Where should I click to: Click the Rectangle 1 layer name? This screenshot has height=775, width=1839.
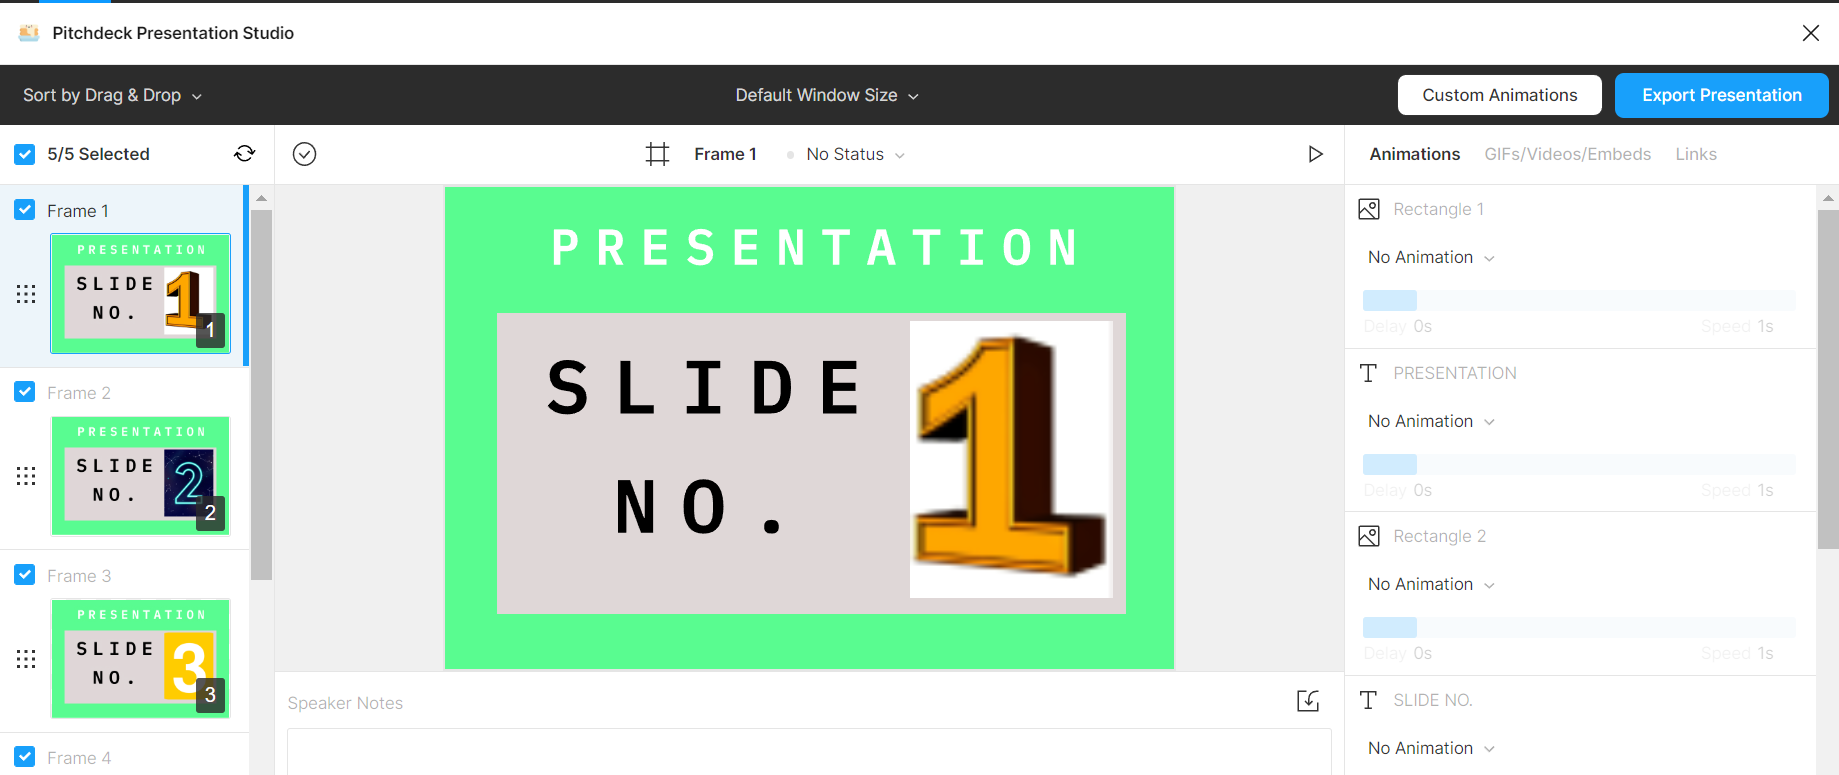pos(1438,209)
